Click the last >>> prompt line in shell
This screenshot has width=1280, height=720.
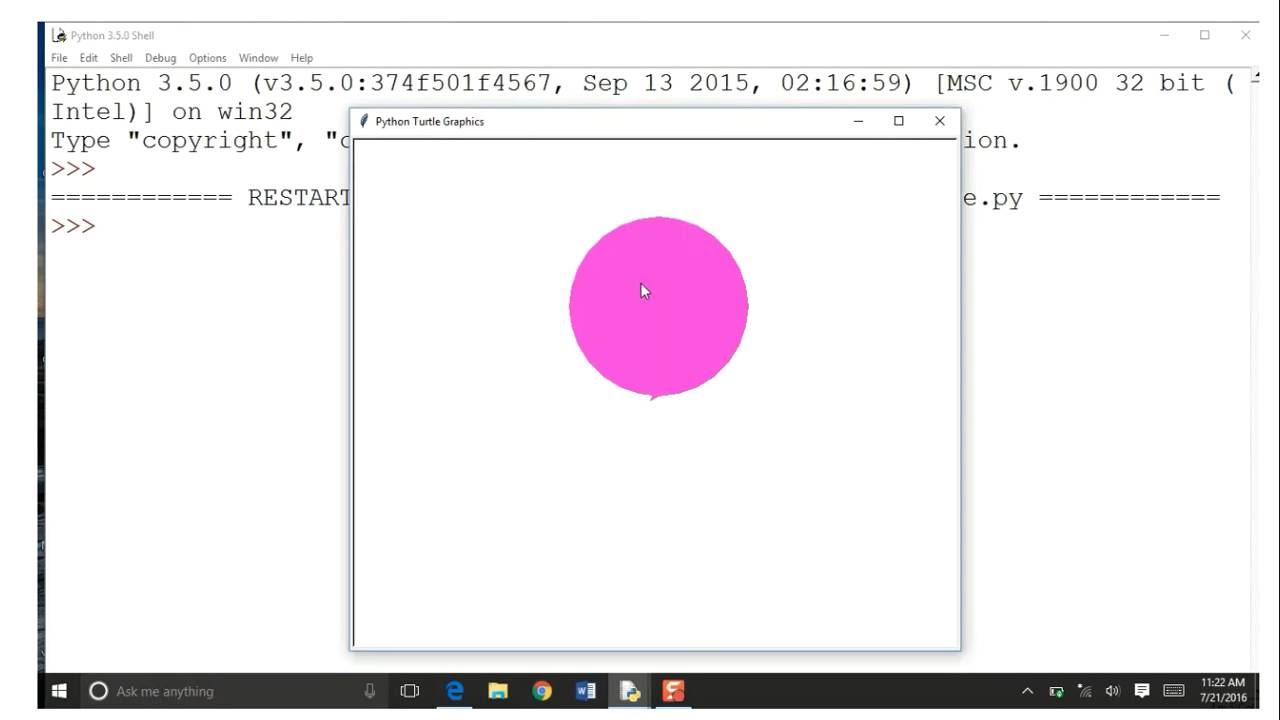pyautogui.click(x=74, y=226)
